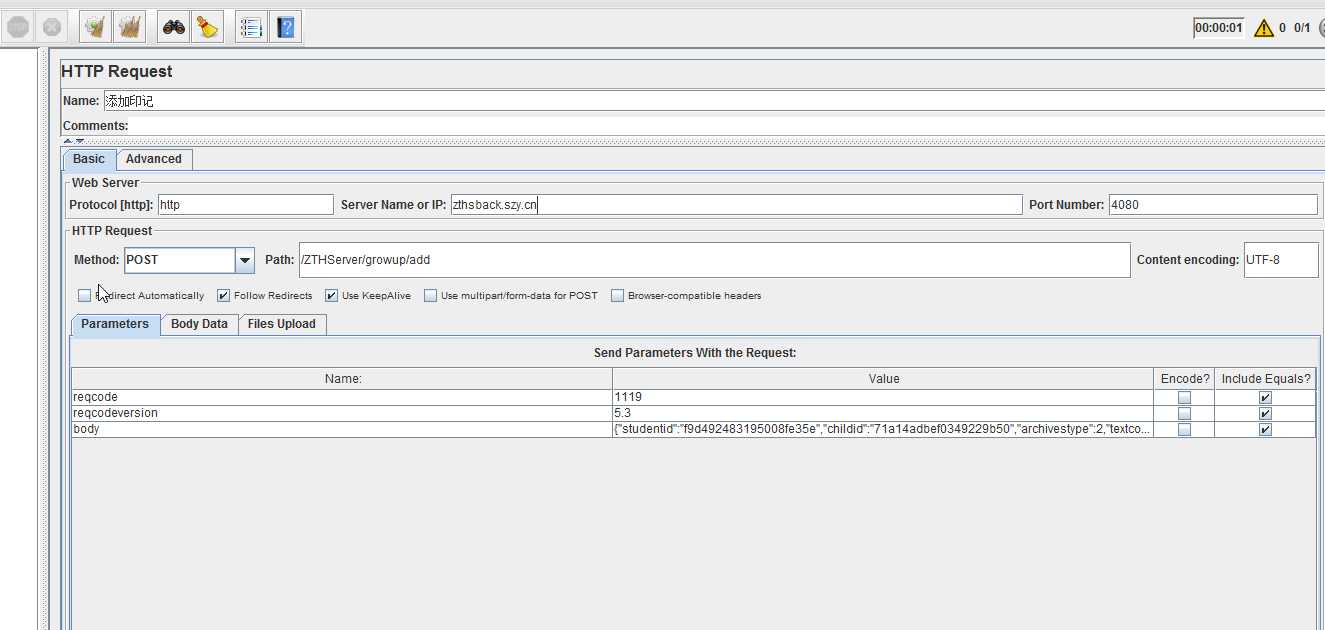Screen dimensions: 1325x630
Task: Click the Encode? column header
Action: (x=1185, y=379)
